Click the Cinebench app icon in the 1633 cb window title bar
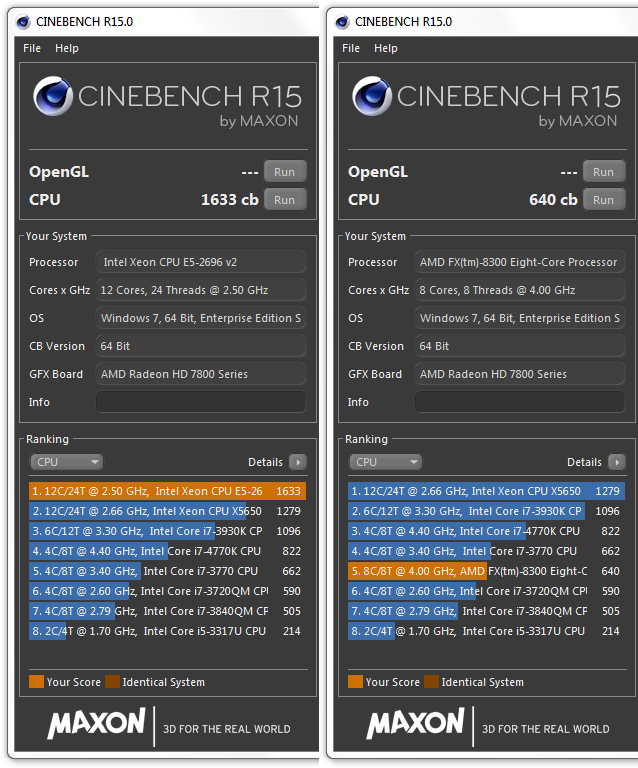Screen dimensions: 638x768 [22, 21]
